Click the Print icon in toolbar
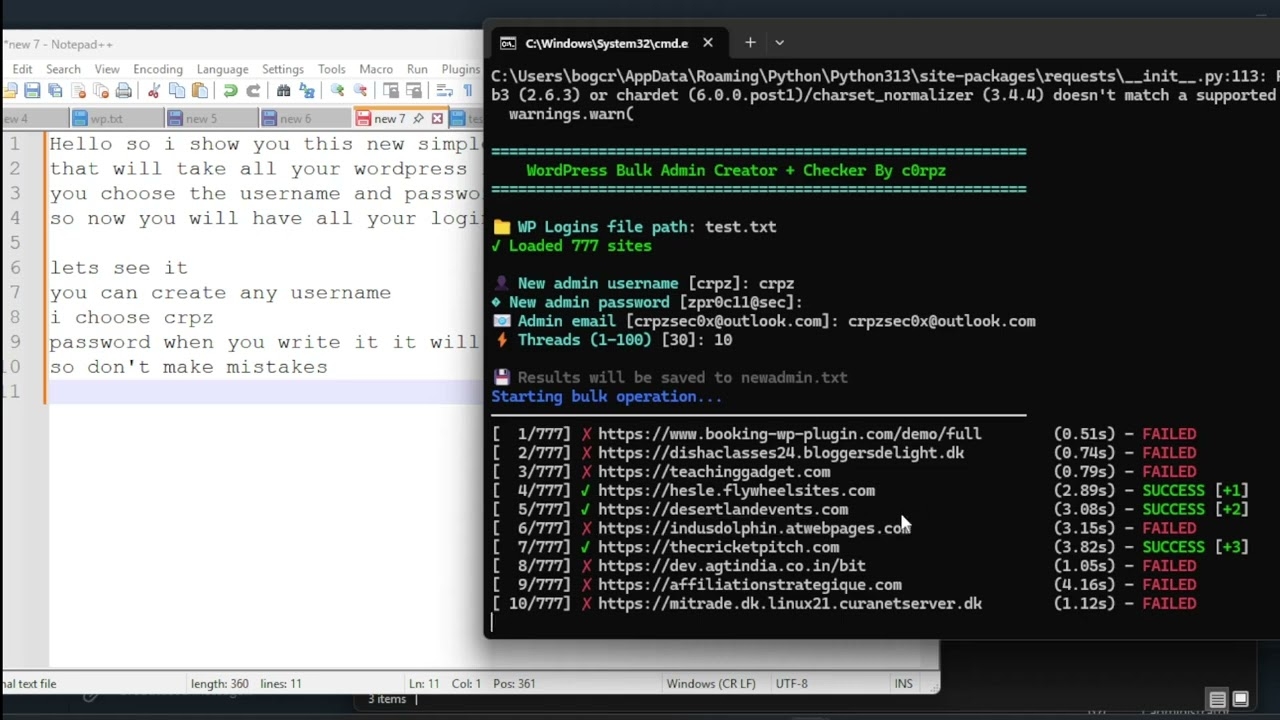 click(123, 91)
